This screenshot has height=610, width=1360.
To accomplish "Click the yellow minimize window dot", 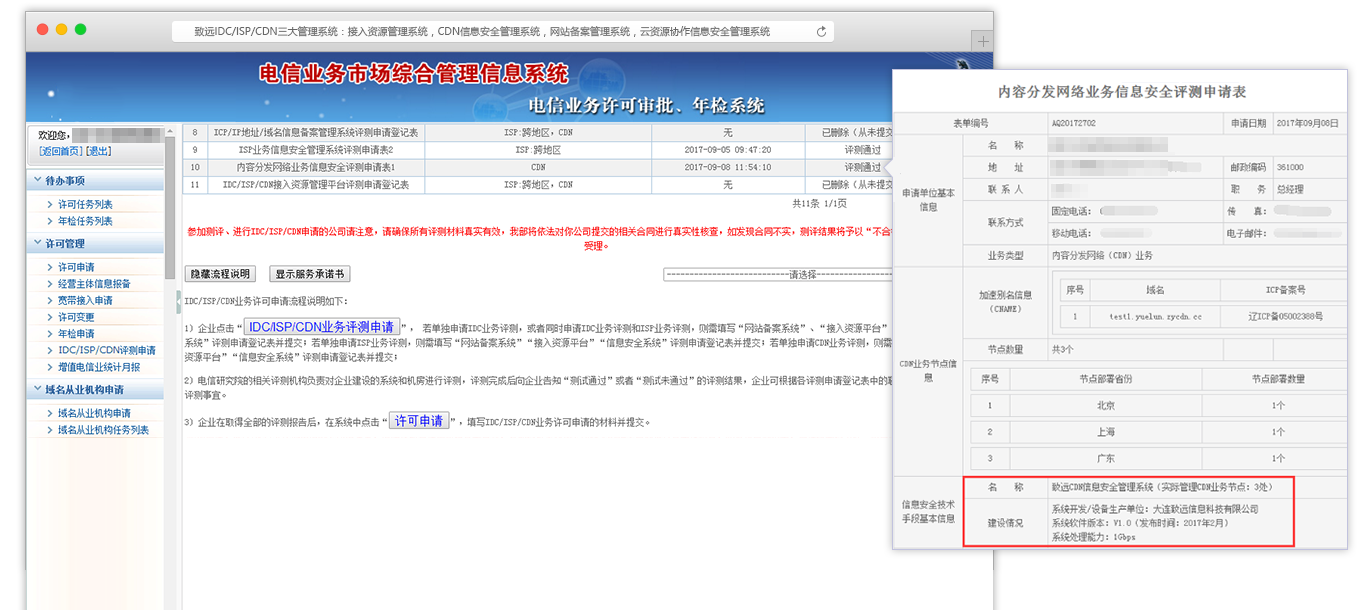I will click(62, 30).
